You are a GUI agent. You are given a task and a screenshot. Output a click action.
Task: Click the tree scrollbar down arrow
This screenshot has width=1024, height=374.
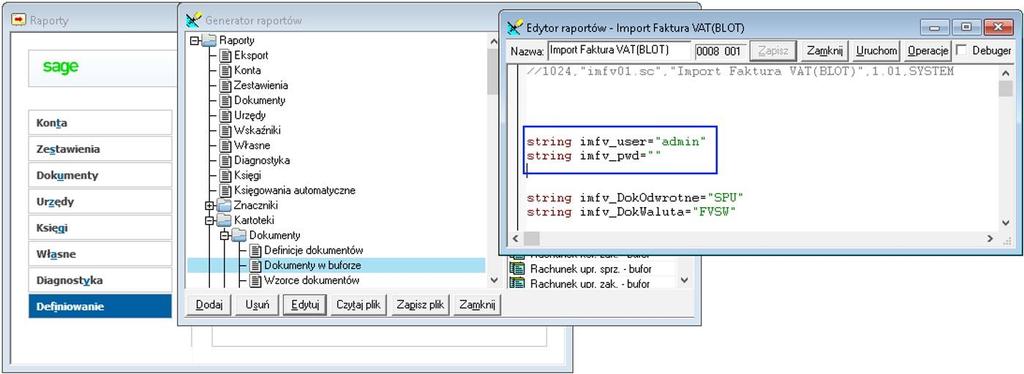(494, 280)
